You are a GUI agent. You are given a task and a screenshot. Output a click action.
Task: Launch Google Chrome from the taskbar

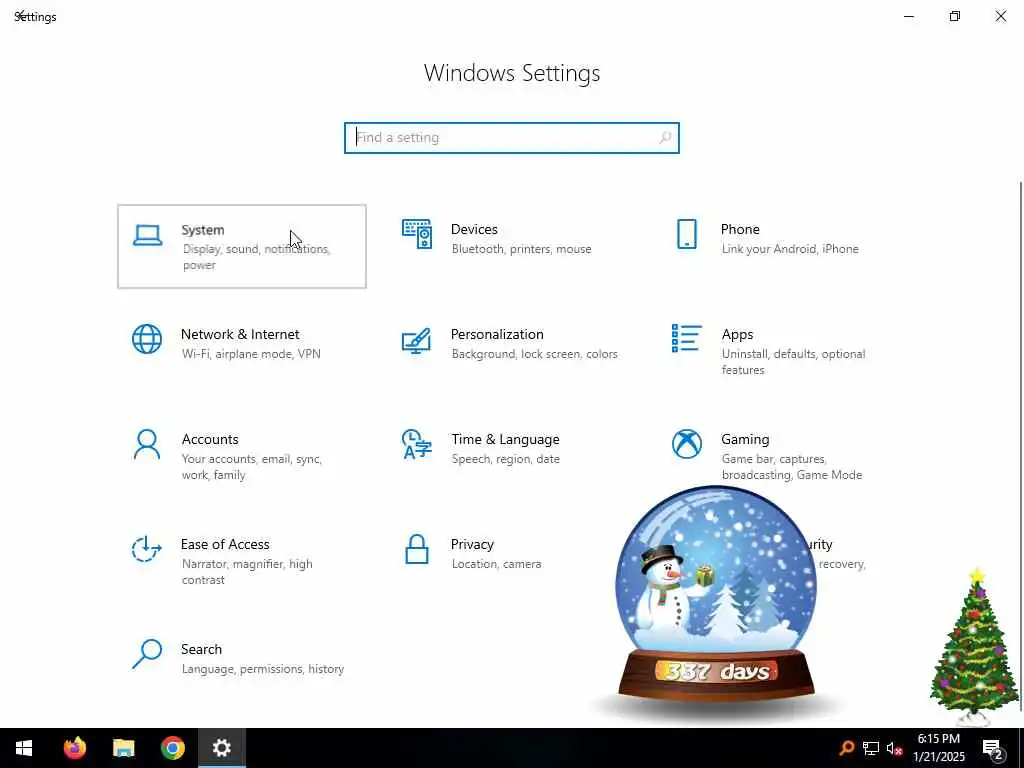point(172,748)
